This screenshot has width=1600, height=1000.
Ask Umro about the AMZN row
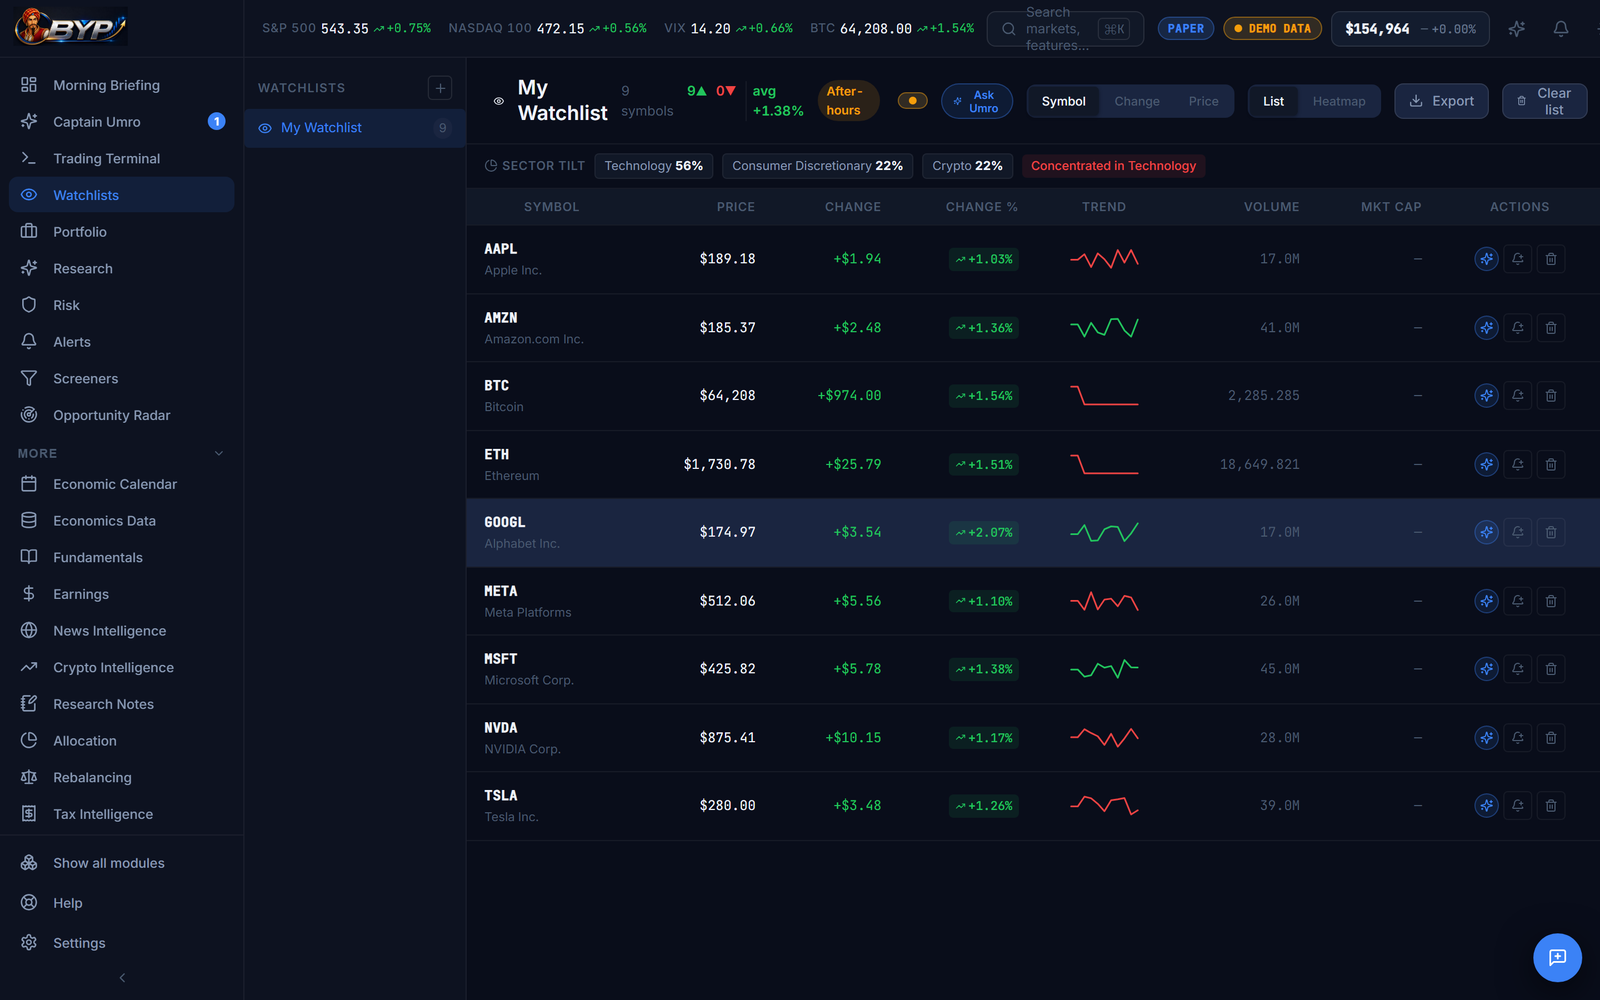[x=1486, y=328]
